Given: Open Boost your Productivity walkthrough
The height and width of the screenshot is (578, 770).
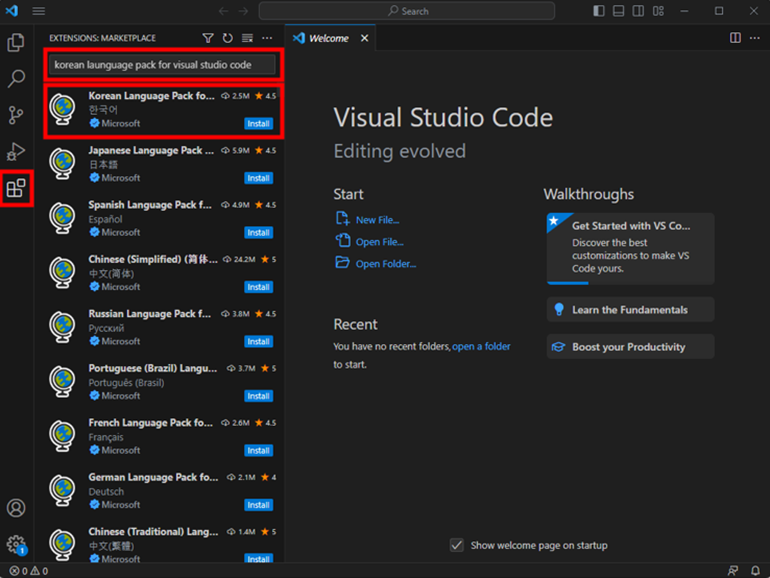Looking at the screenshot, I should coord(630,347).
